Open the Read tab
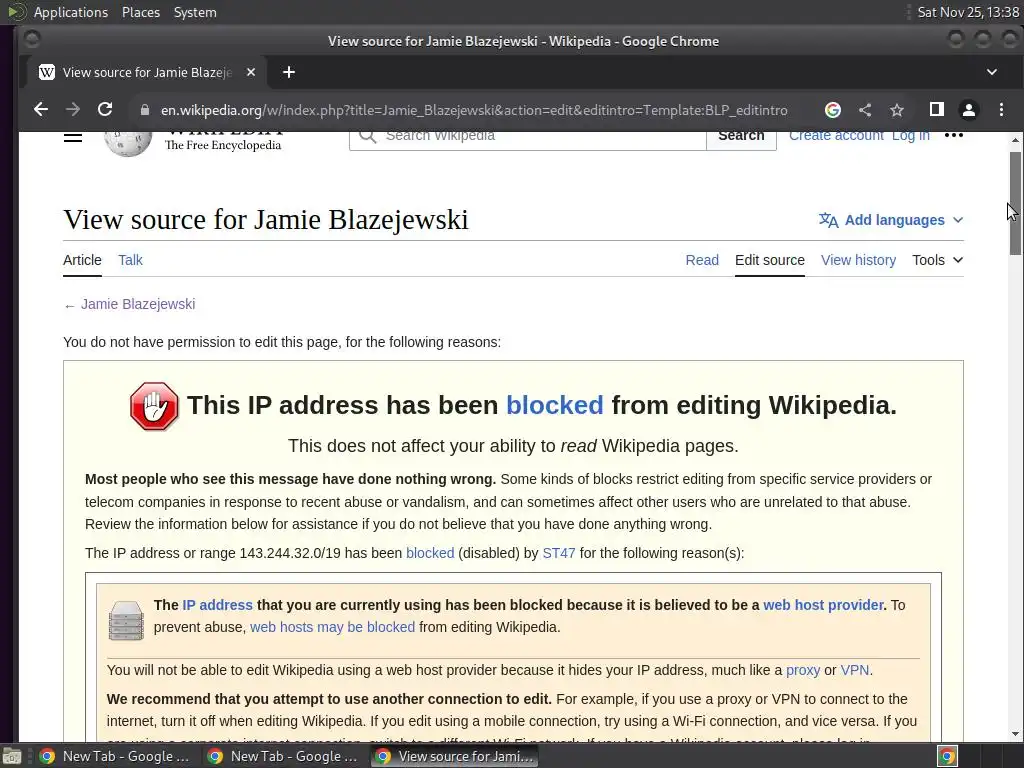Viewport: 1024px width, 768px height. [702, 260]
